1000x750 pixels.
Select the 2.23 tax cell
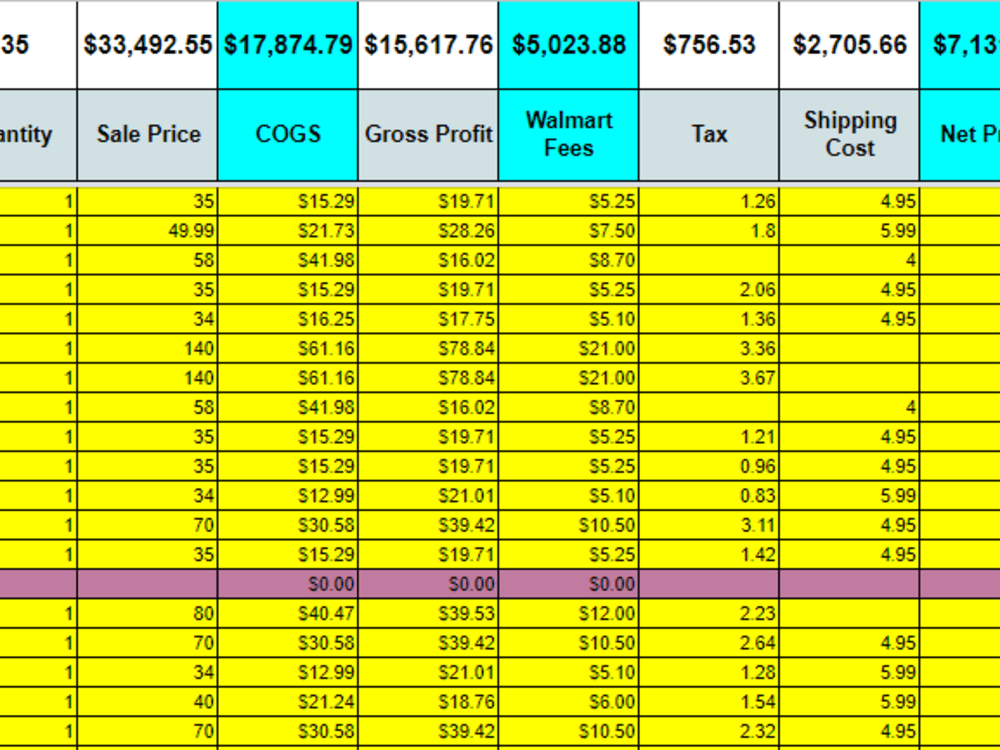(709, 614)
